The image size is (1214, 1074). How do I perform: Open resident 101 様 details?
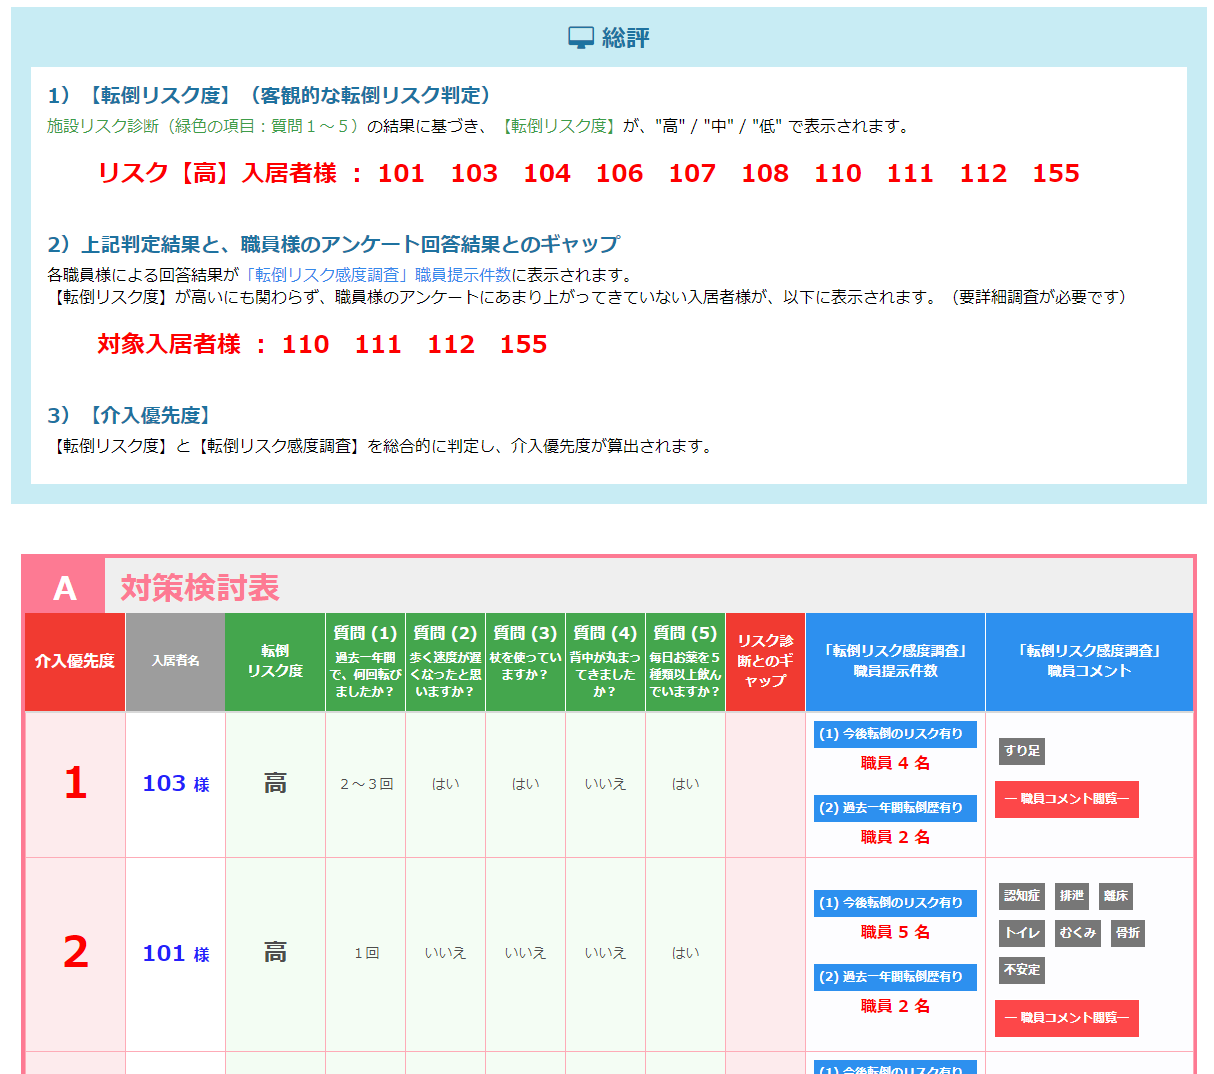pos(175,954)
